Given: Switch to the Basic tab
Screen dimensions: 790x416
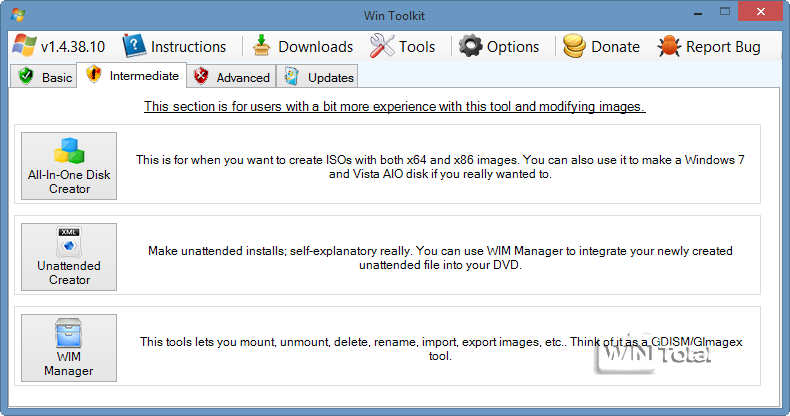Looking at the screenshot, I should click(43, 77).
